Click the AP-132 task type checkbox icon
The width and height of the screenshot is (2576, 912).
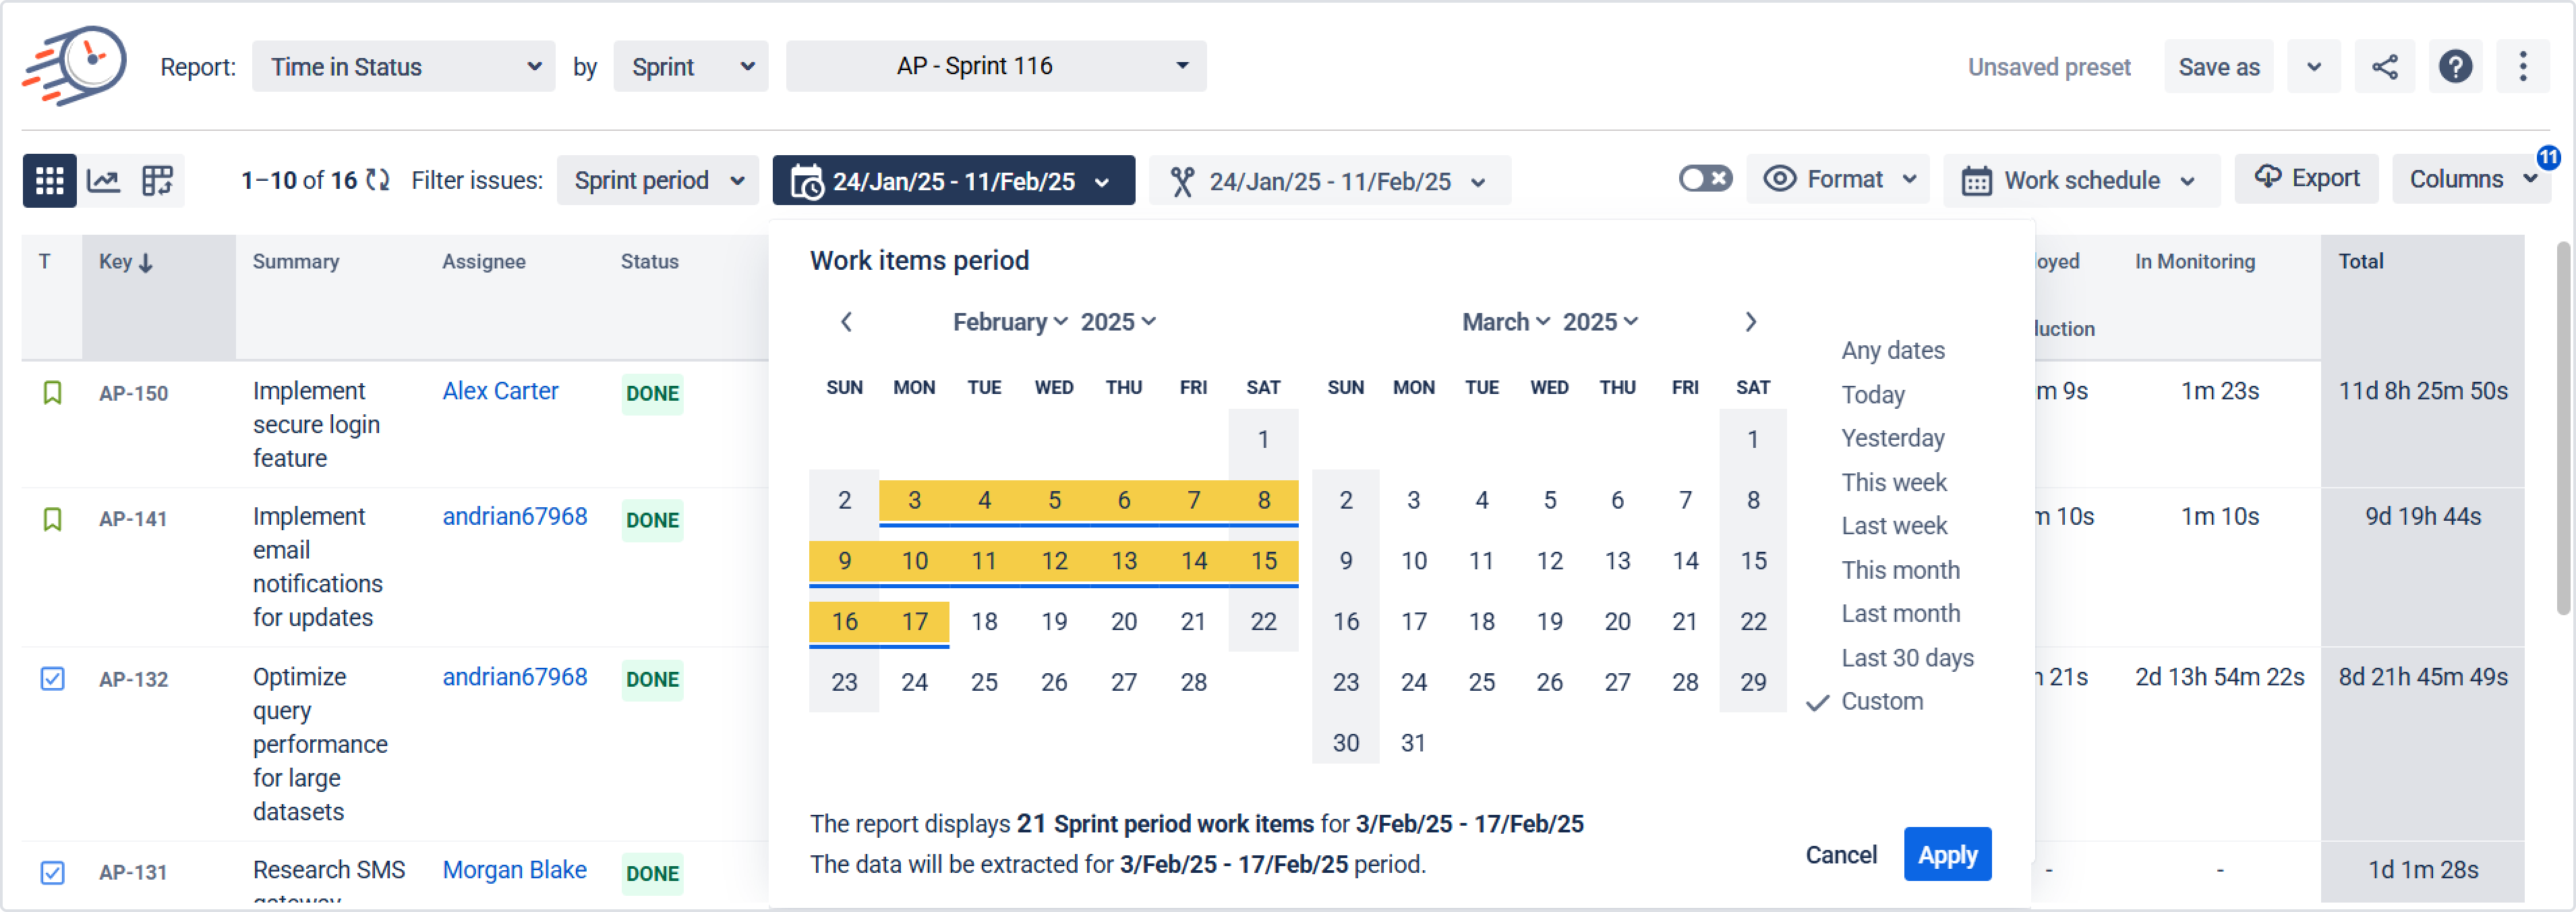coord(52,678)
